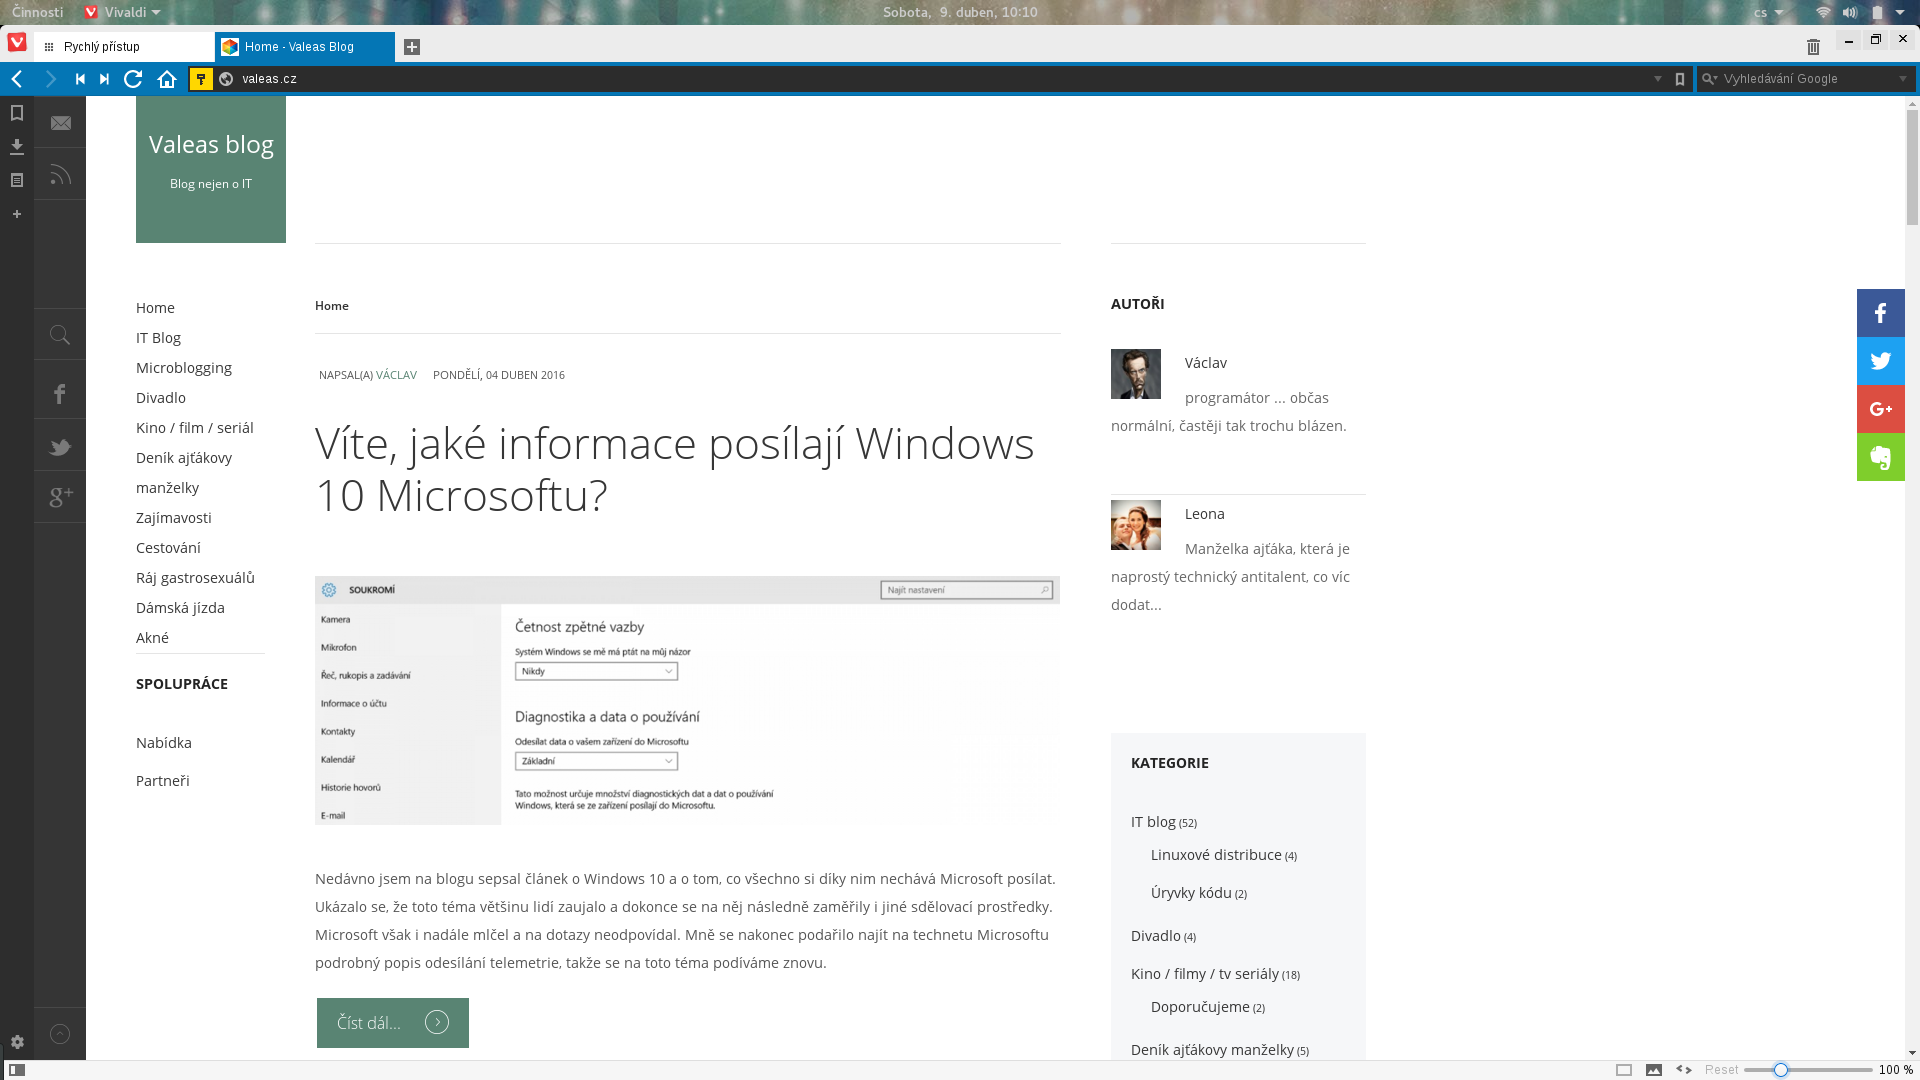The width and height of the screenshot is (1920, 1080).
Task: Add a new tab
Action: 412,47
